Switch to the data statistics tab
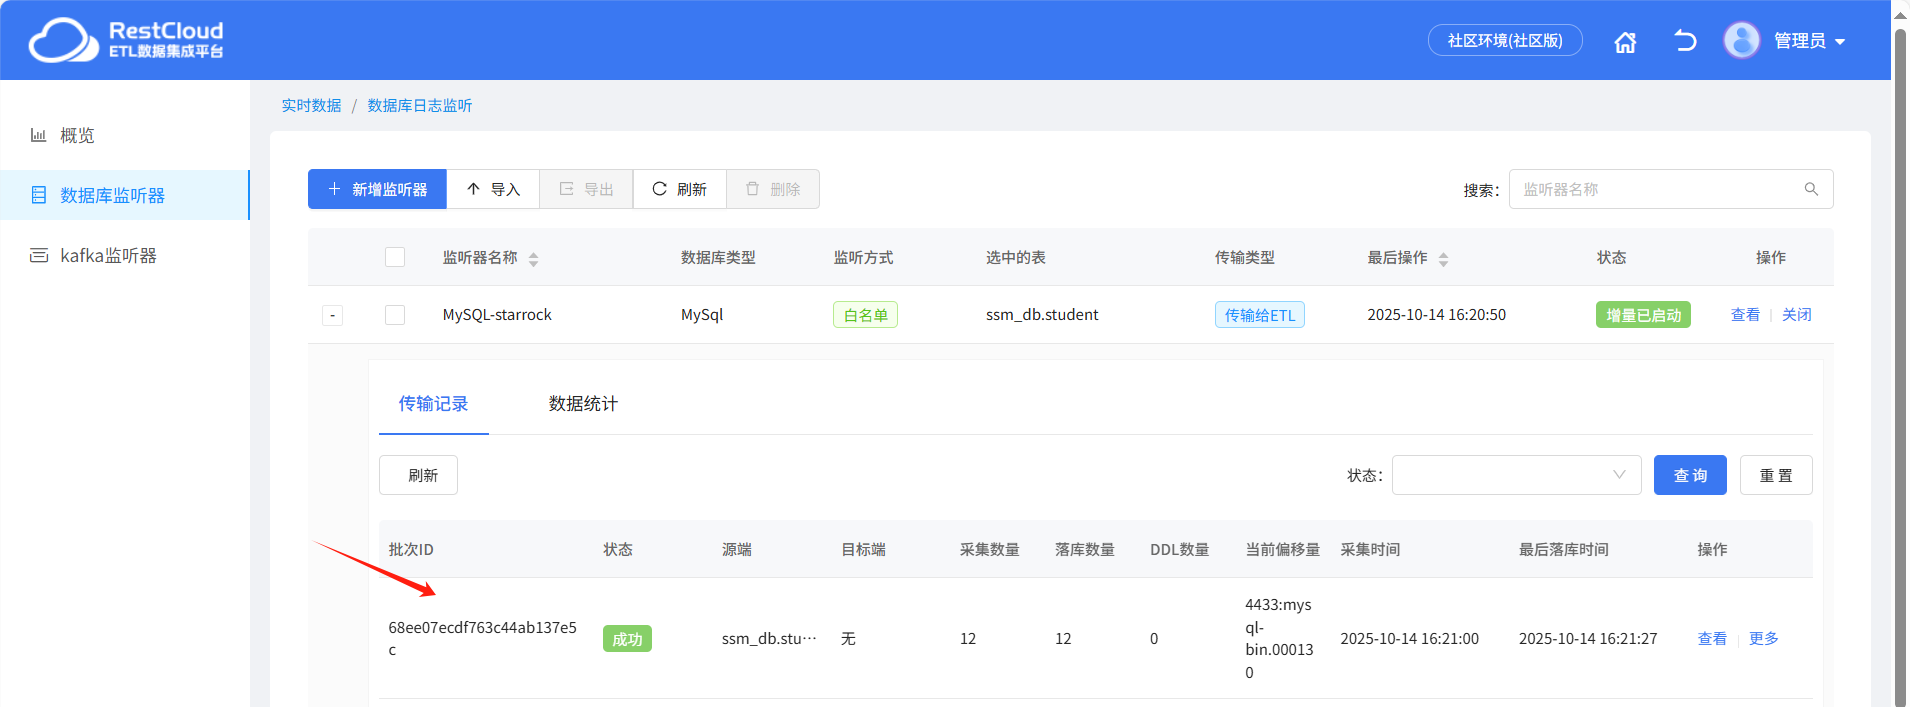Image resolution: width=1910 pixels, height=707 pixels. pos(583,404)
